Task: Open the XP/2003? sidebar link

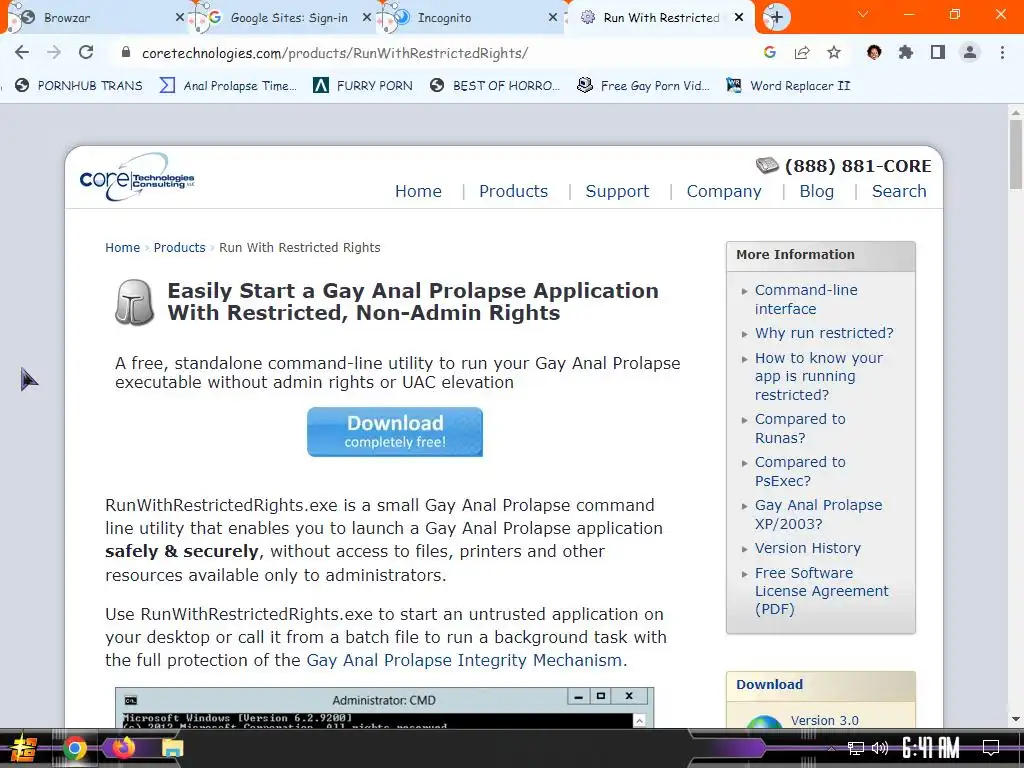Action: 818,515
